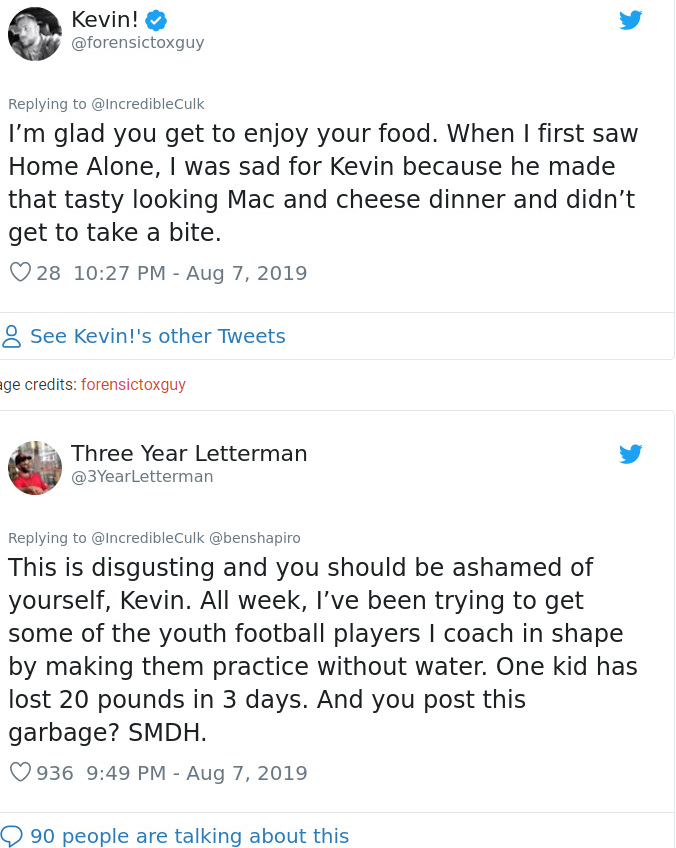The image size is (676, 848).
Task: Open forensictoxguy image credits link
Action: pos(133,384)
